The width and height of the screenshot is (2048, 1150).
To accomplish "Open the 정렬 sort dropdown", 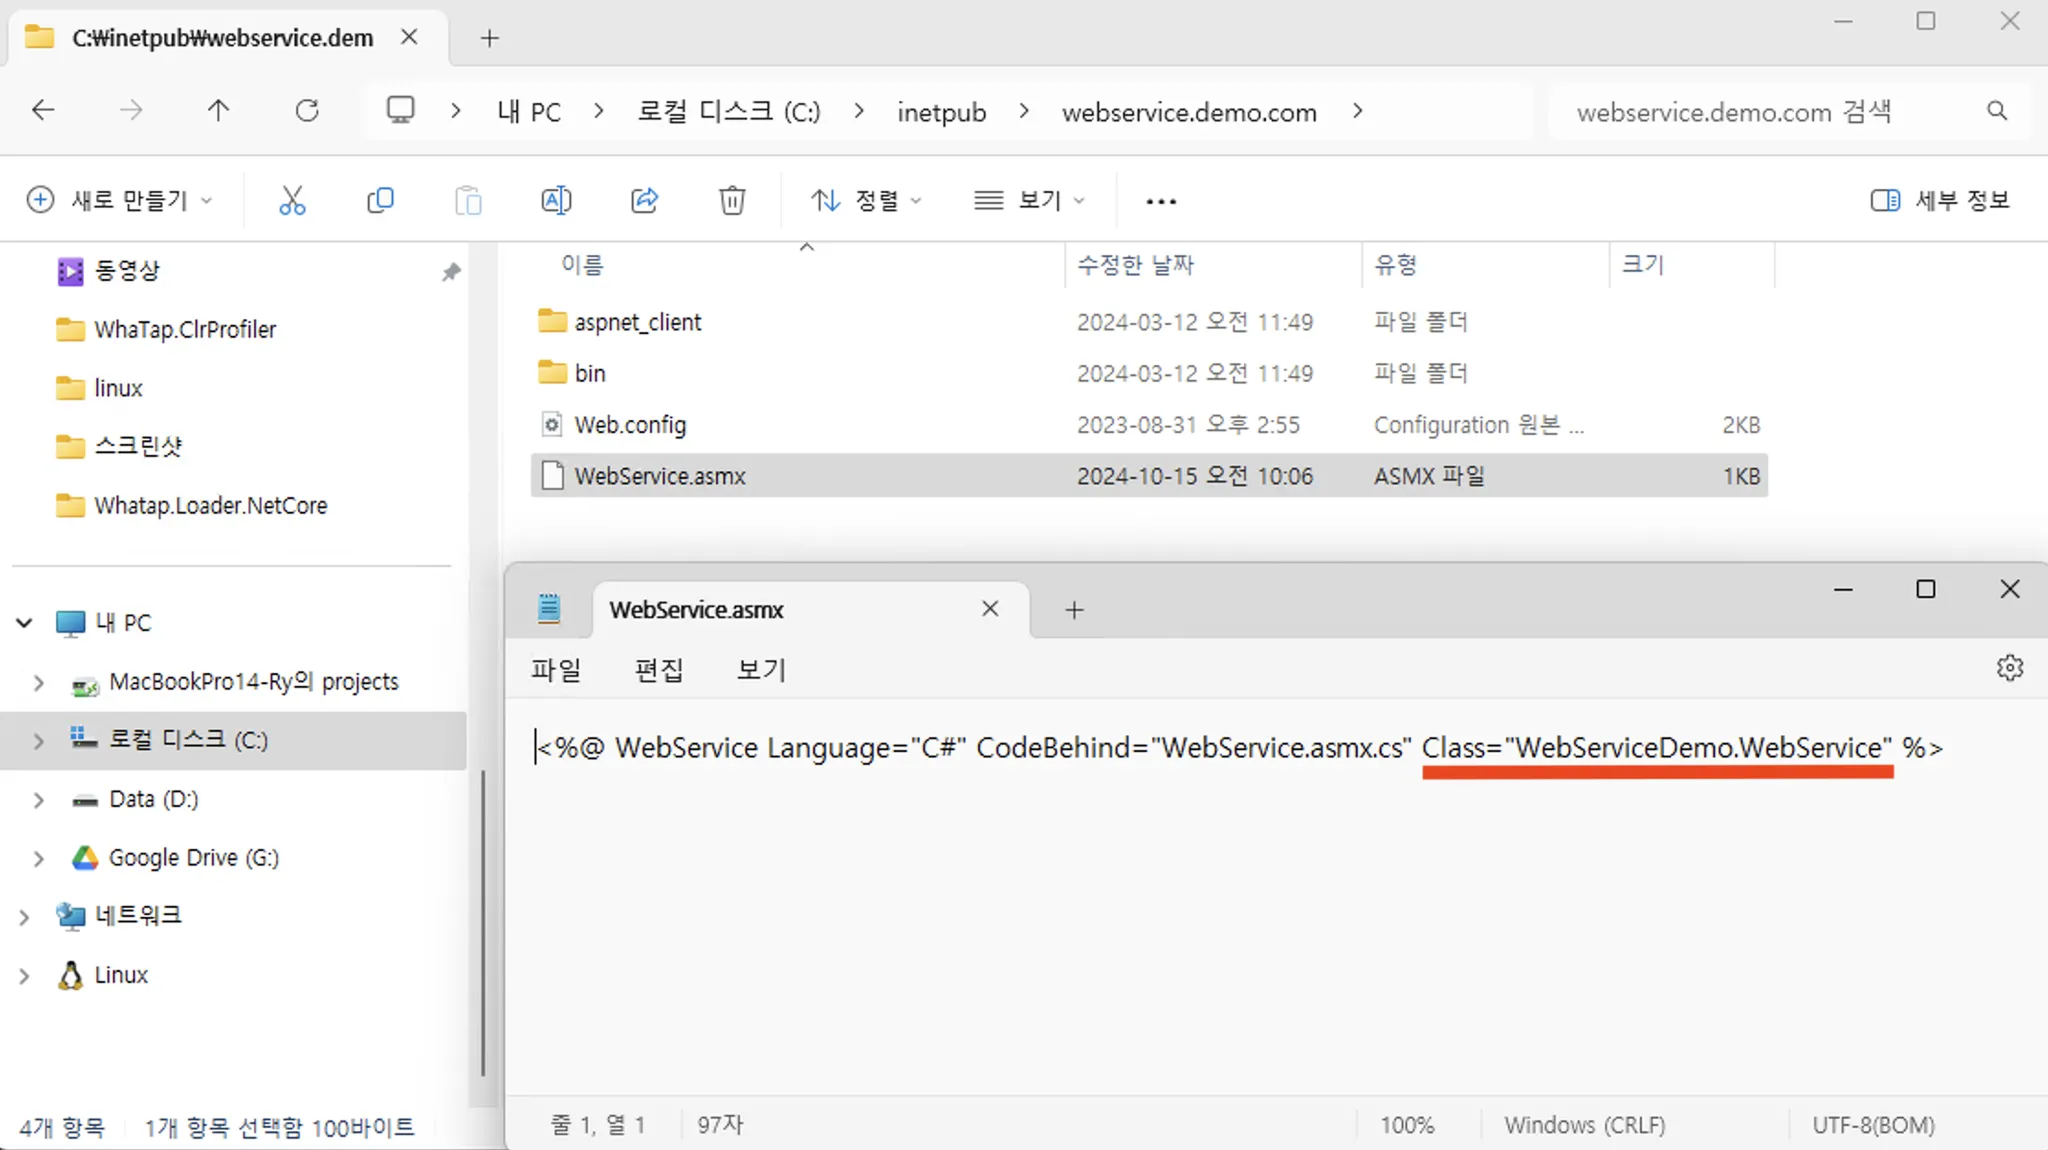I will coord(866,201).
